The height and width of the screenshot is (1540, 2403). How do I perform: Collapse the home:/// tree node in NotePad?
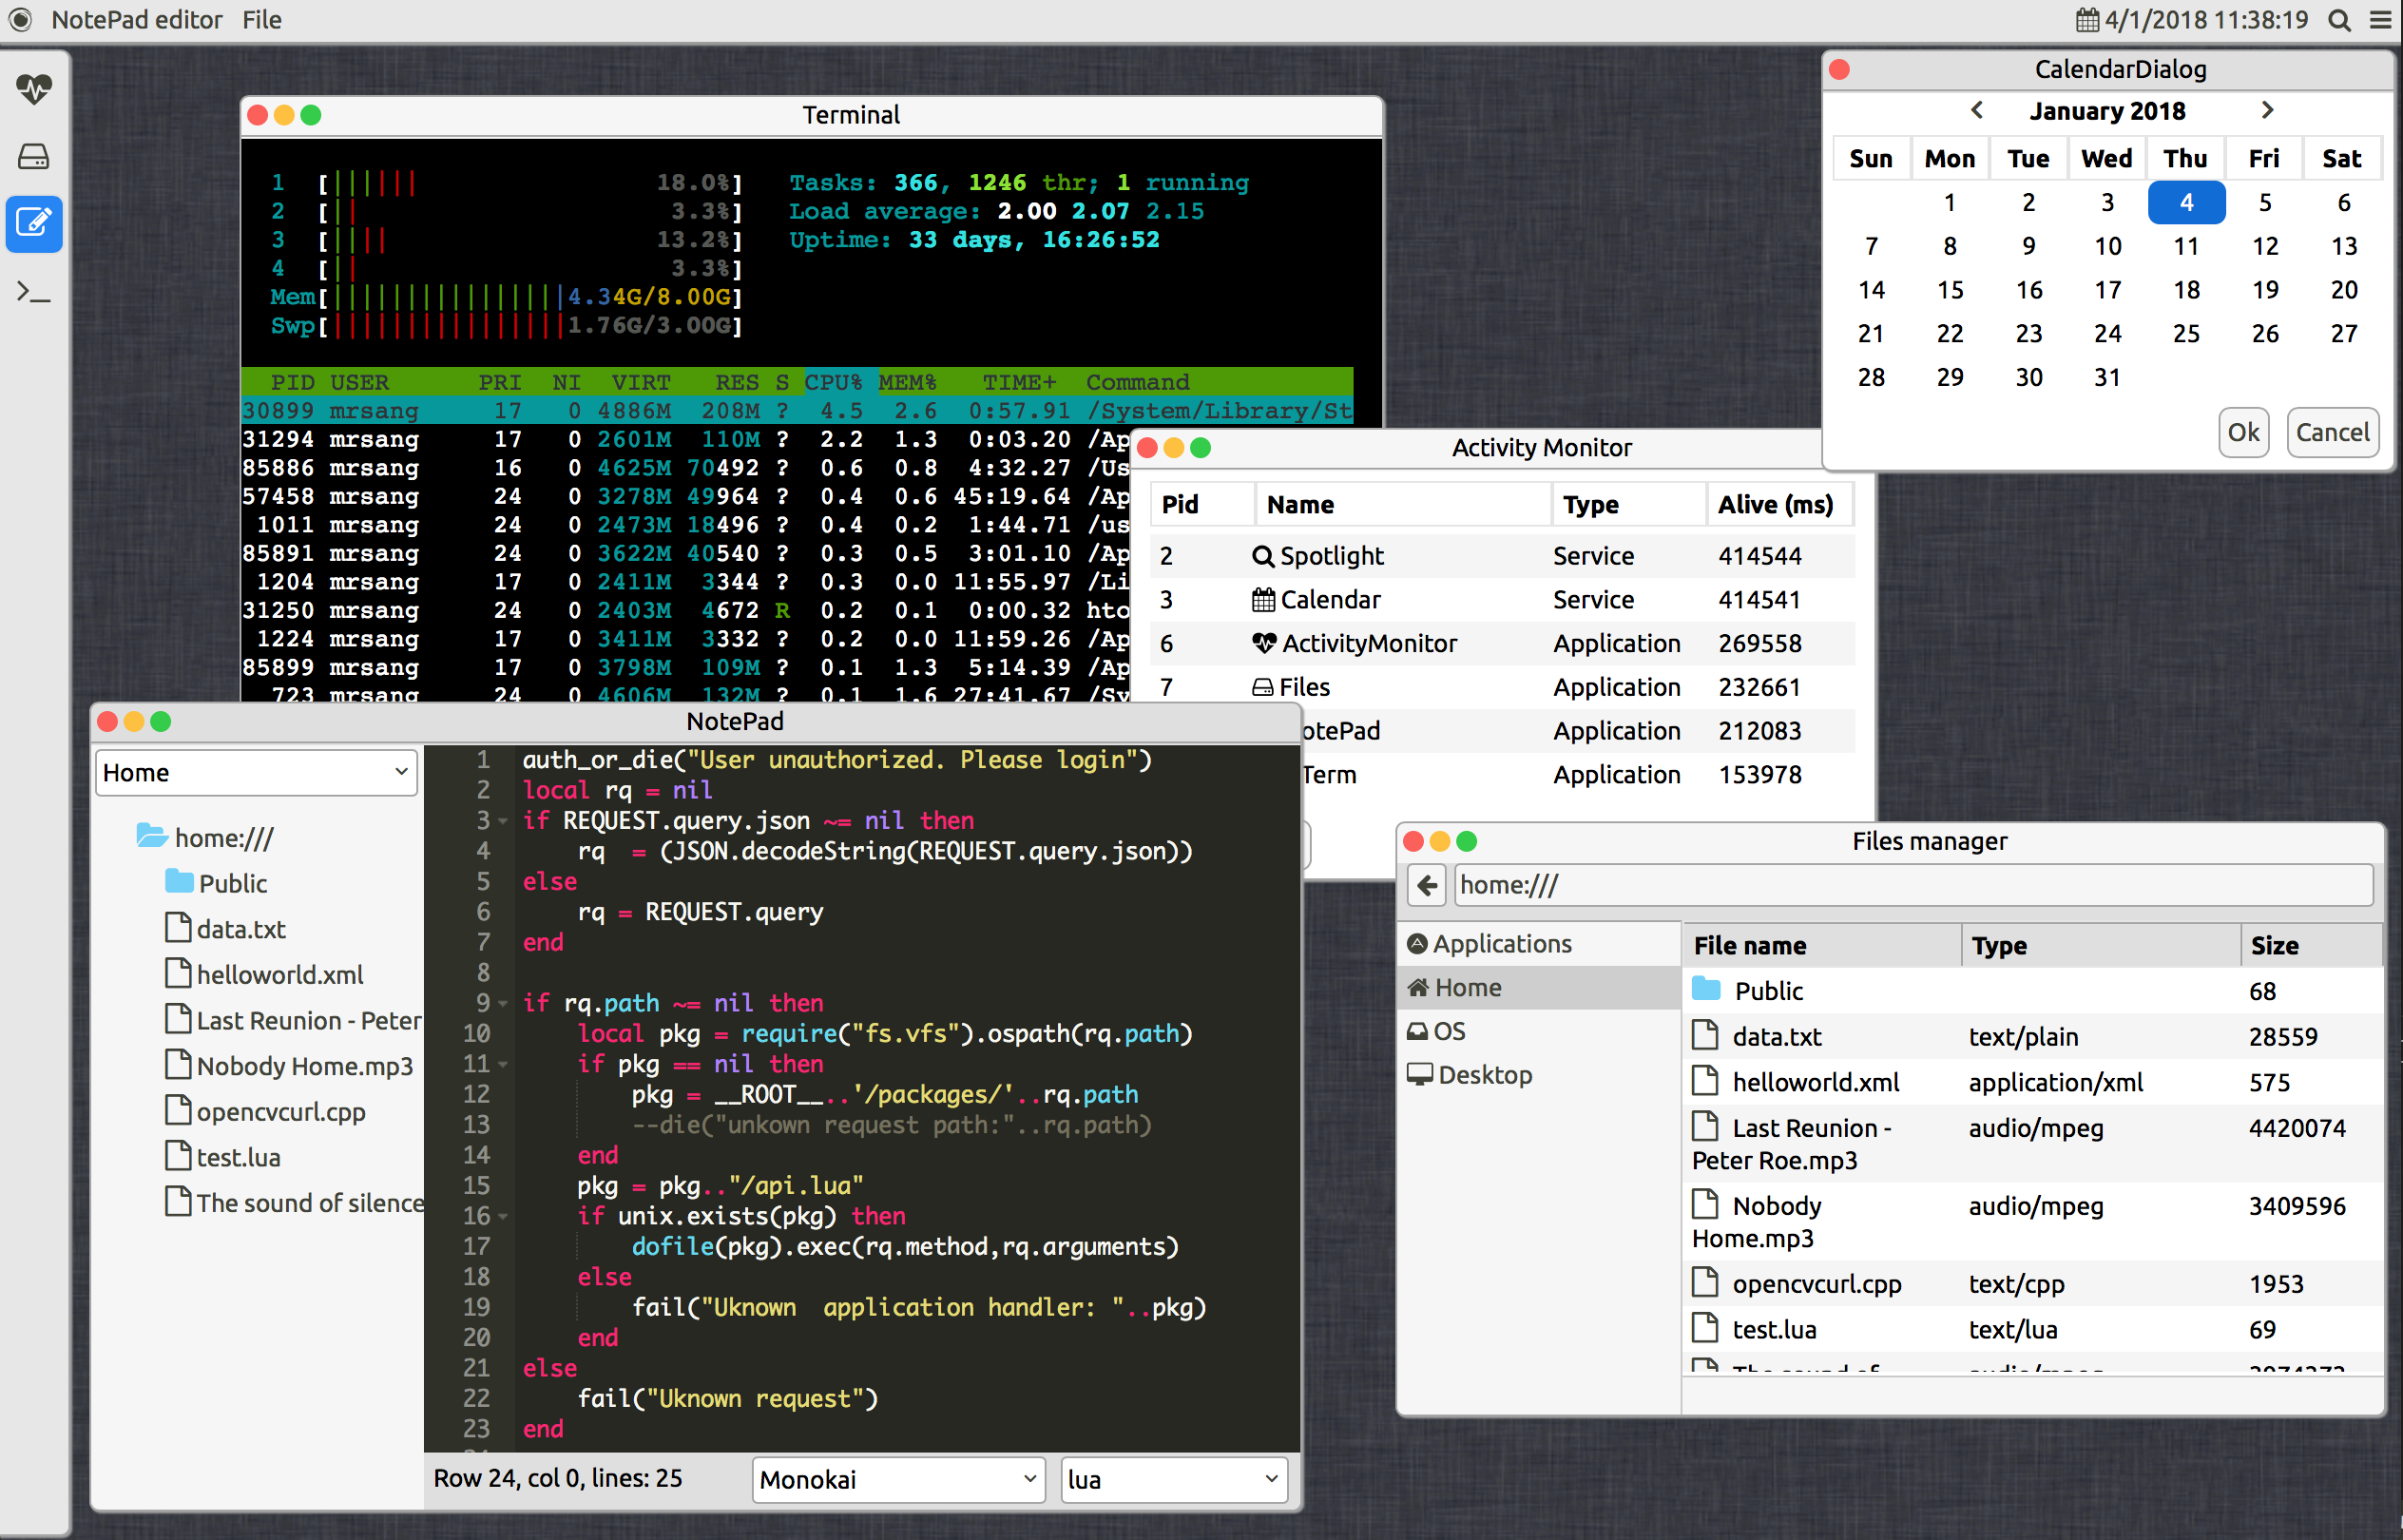point(205,837)
